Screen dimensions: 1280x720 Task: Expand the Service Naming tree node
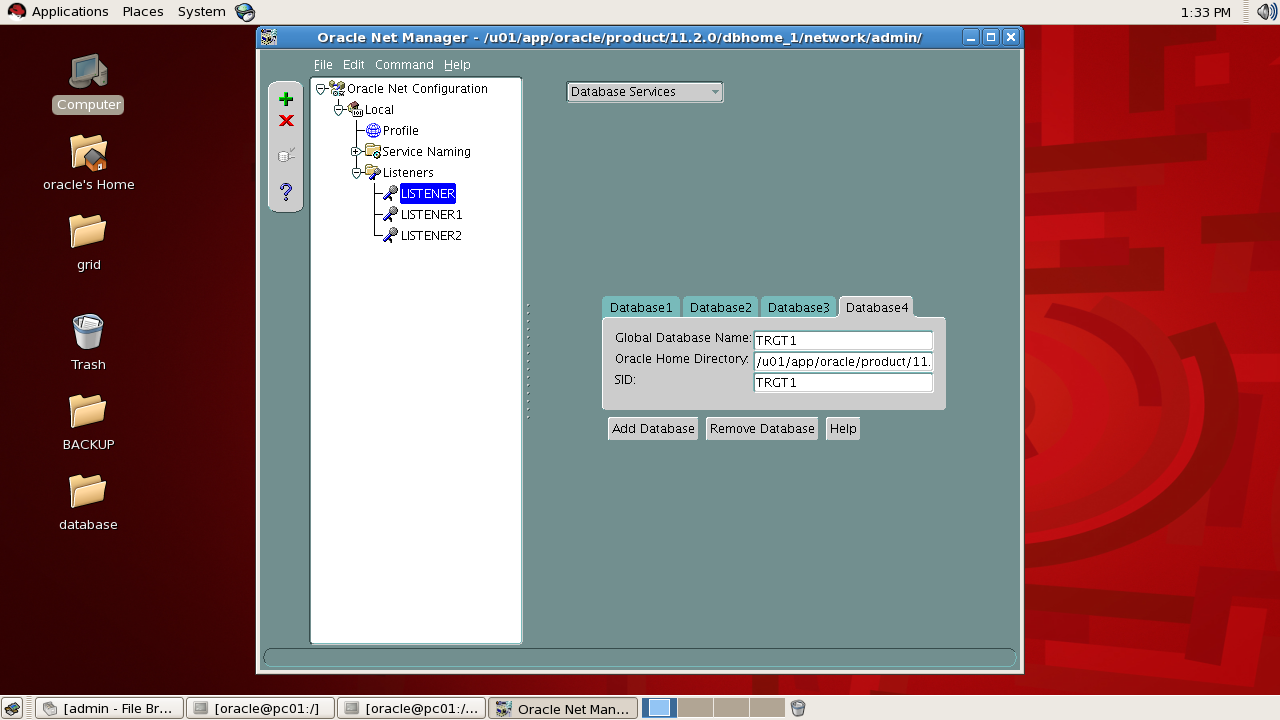point(356,151)
